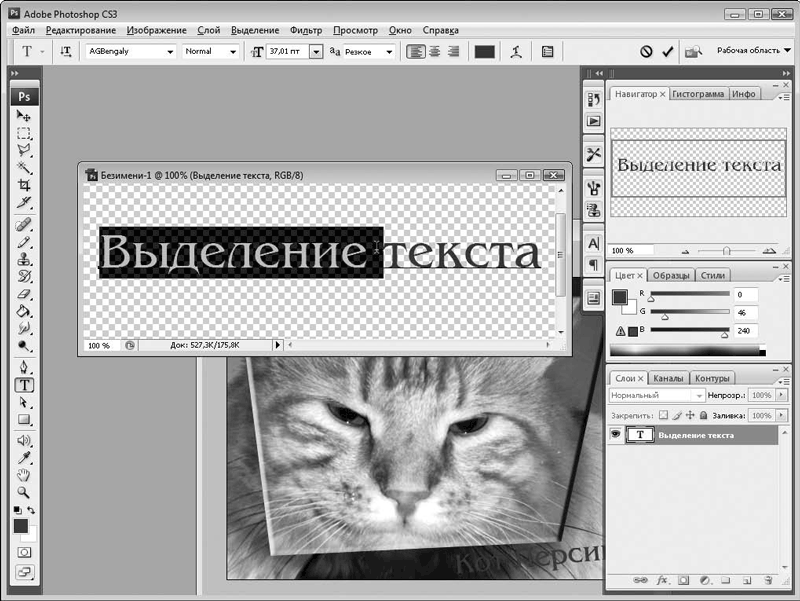Switch to the Гистограмма tab
This screenshot has width=800, height=601.
(698, 94)
